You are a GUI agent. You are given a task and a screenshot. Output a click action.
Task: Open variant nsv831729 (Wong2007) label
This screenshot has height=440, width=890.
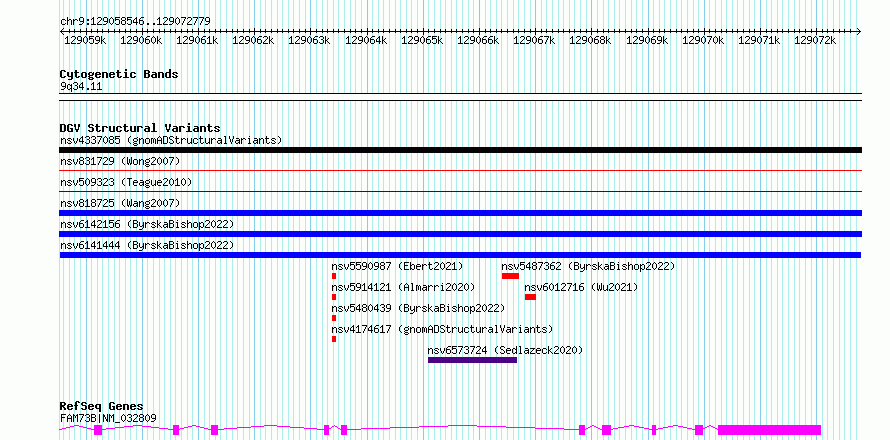[x=120, y=161]
